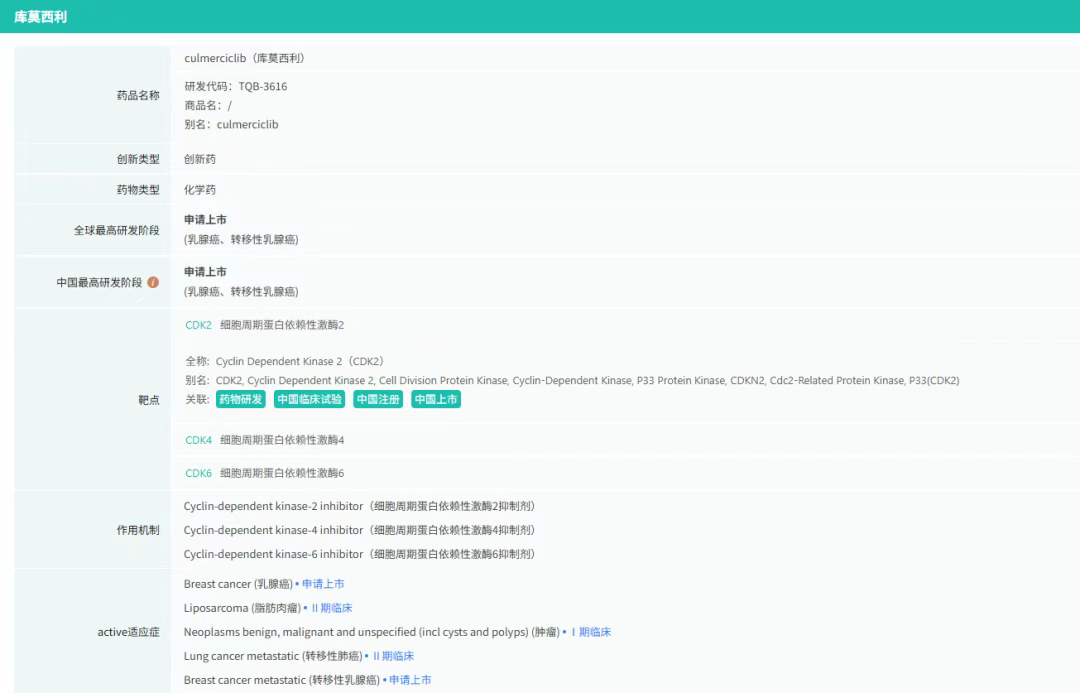Open the CDK4 target link

pos(198,440)
